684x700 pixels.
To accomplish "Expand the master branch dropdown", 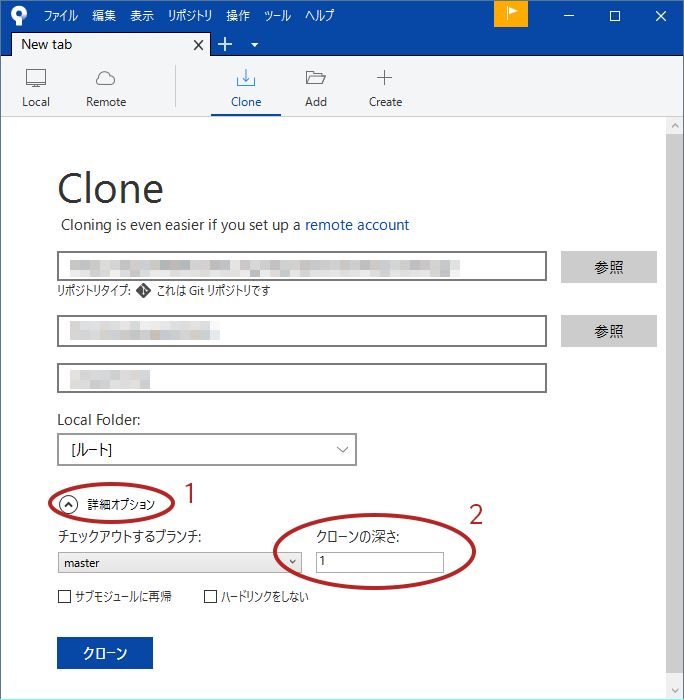I will (x=292, y=563).
